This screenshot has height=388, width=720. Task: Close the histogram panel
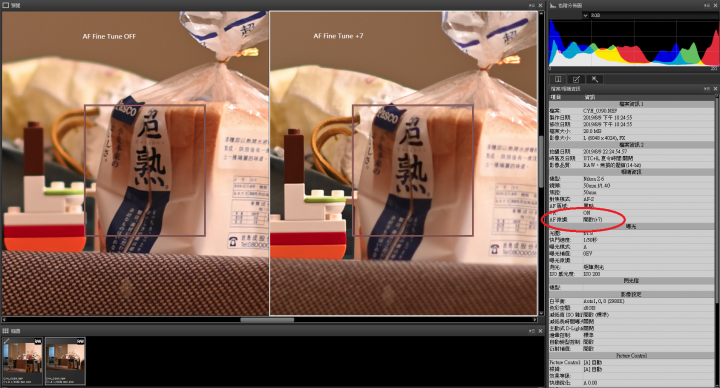pos(715,5)
